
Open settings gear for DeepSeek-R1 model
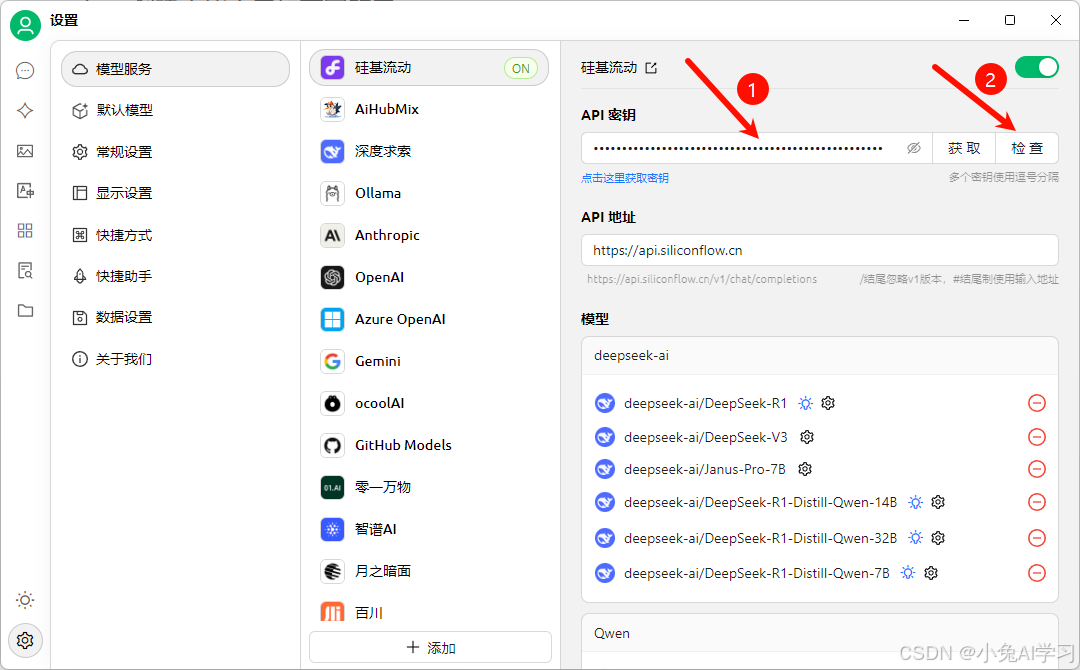coord(828,403)
